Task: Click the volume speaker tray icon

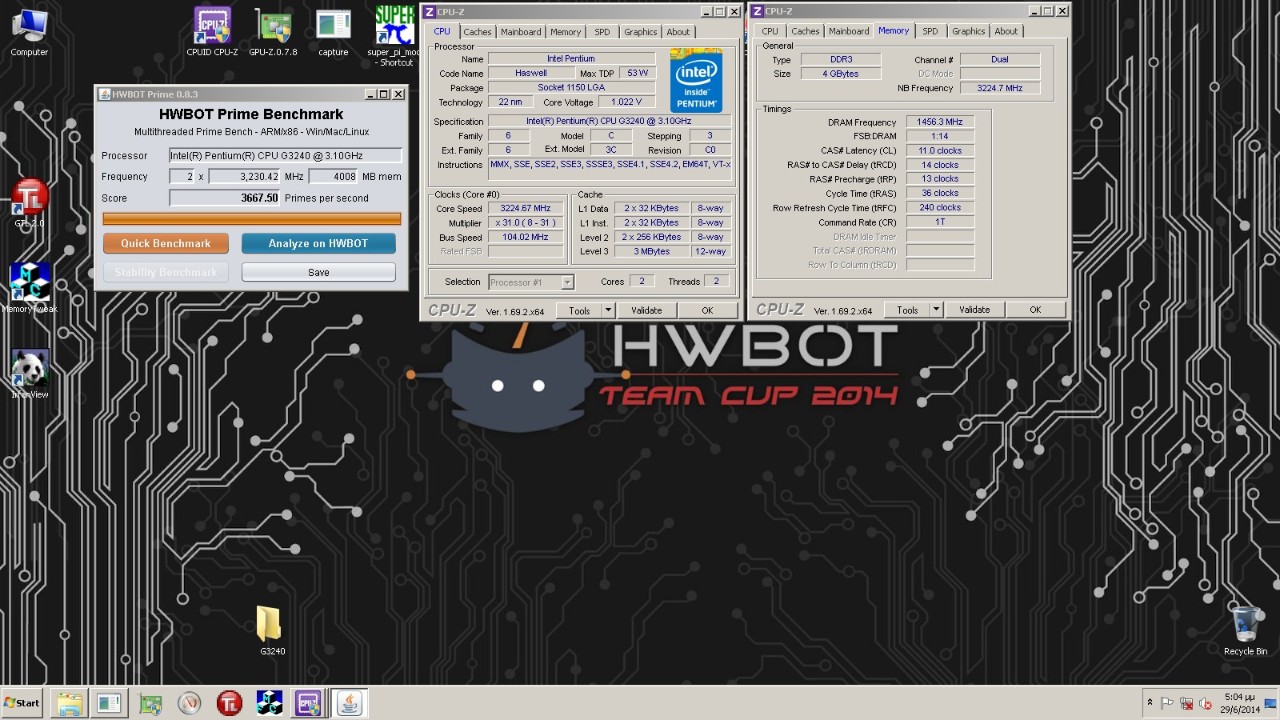Action: click(1206, 703)
